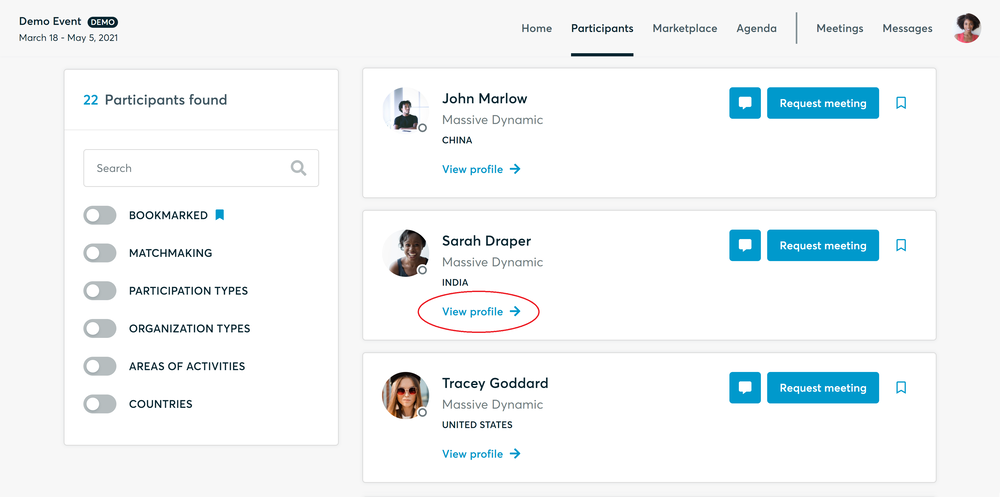Open the user avatar menu in header
The height and width of the screenshot is (497, 1000).
pyautogui.click(x=967, y=28)
